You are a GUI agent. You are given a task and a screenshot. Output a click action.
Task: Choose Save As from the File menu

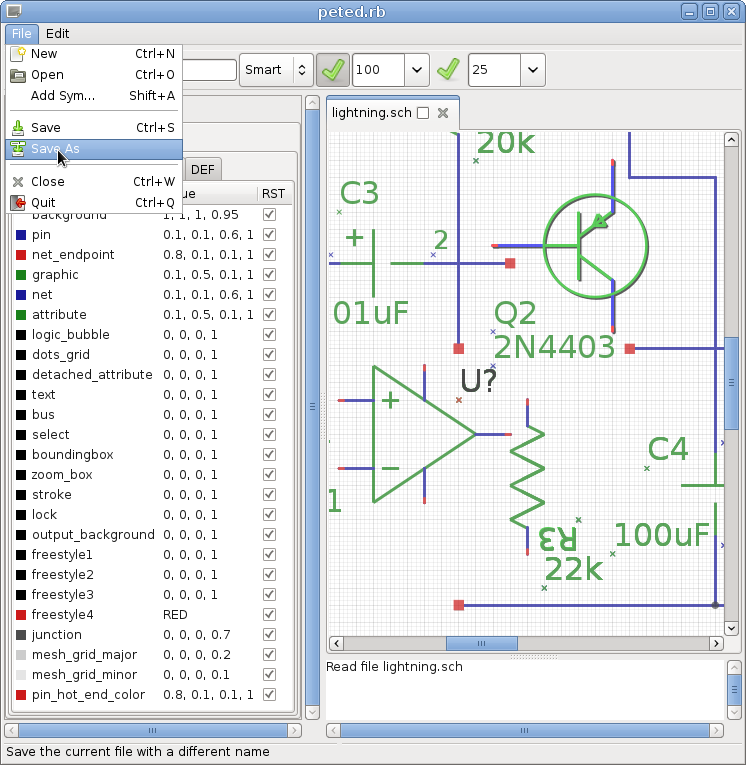click(55, 149)
